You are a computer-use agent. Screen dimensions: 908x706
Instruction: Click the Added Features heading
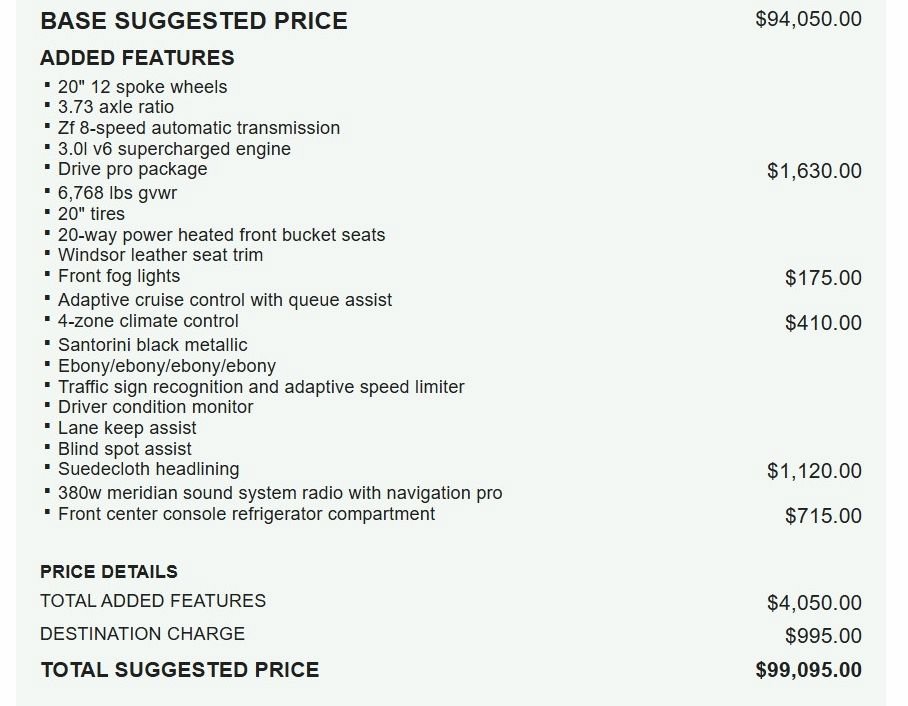[x=137, y=58]
